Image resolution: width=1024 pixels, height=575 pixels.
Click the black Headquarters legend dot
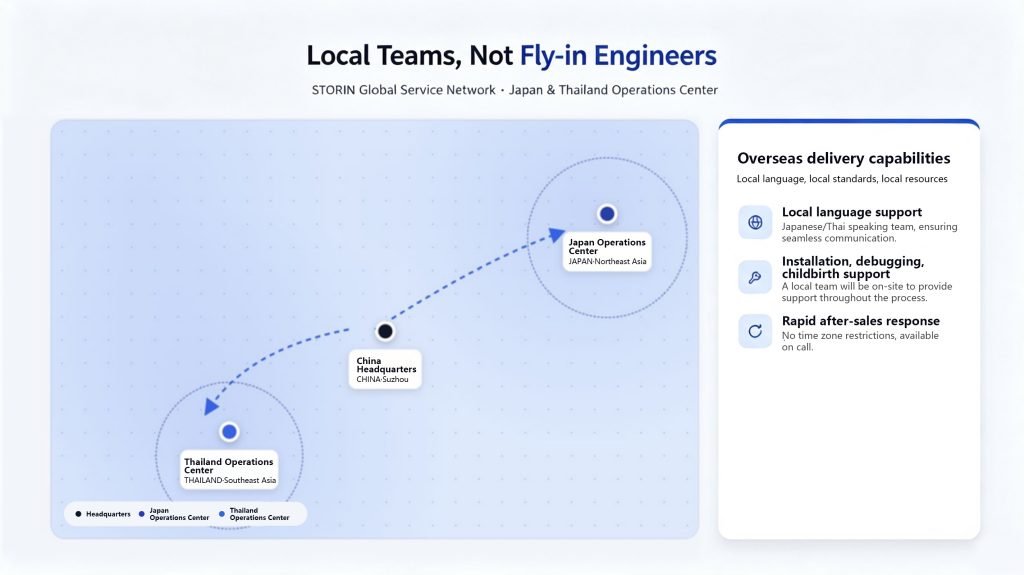[x=78, y=514]
